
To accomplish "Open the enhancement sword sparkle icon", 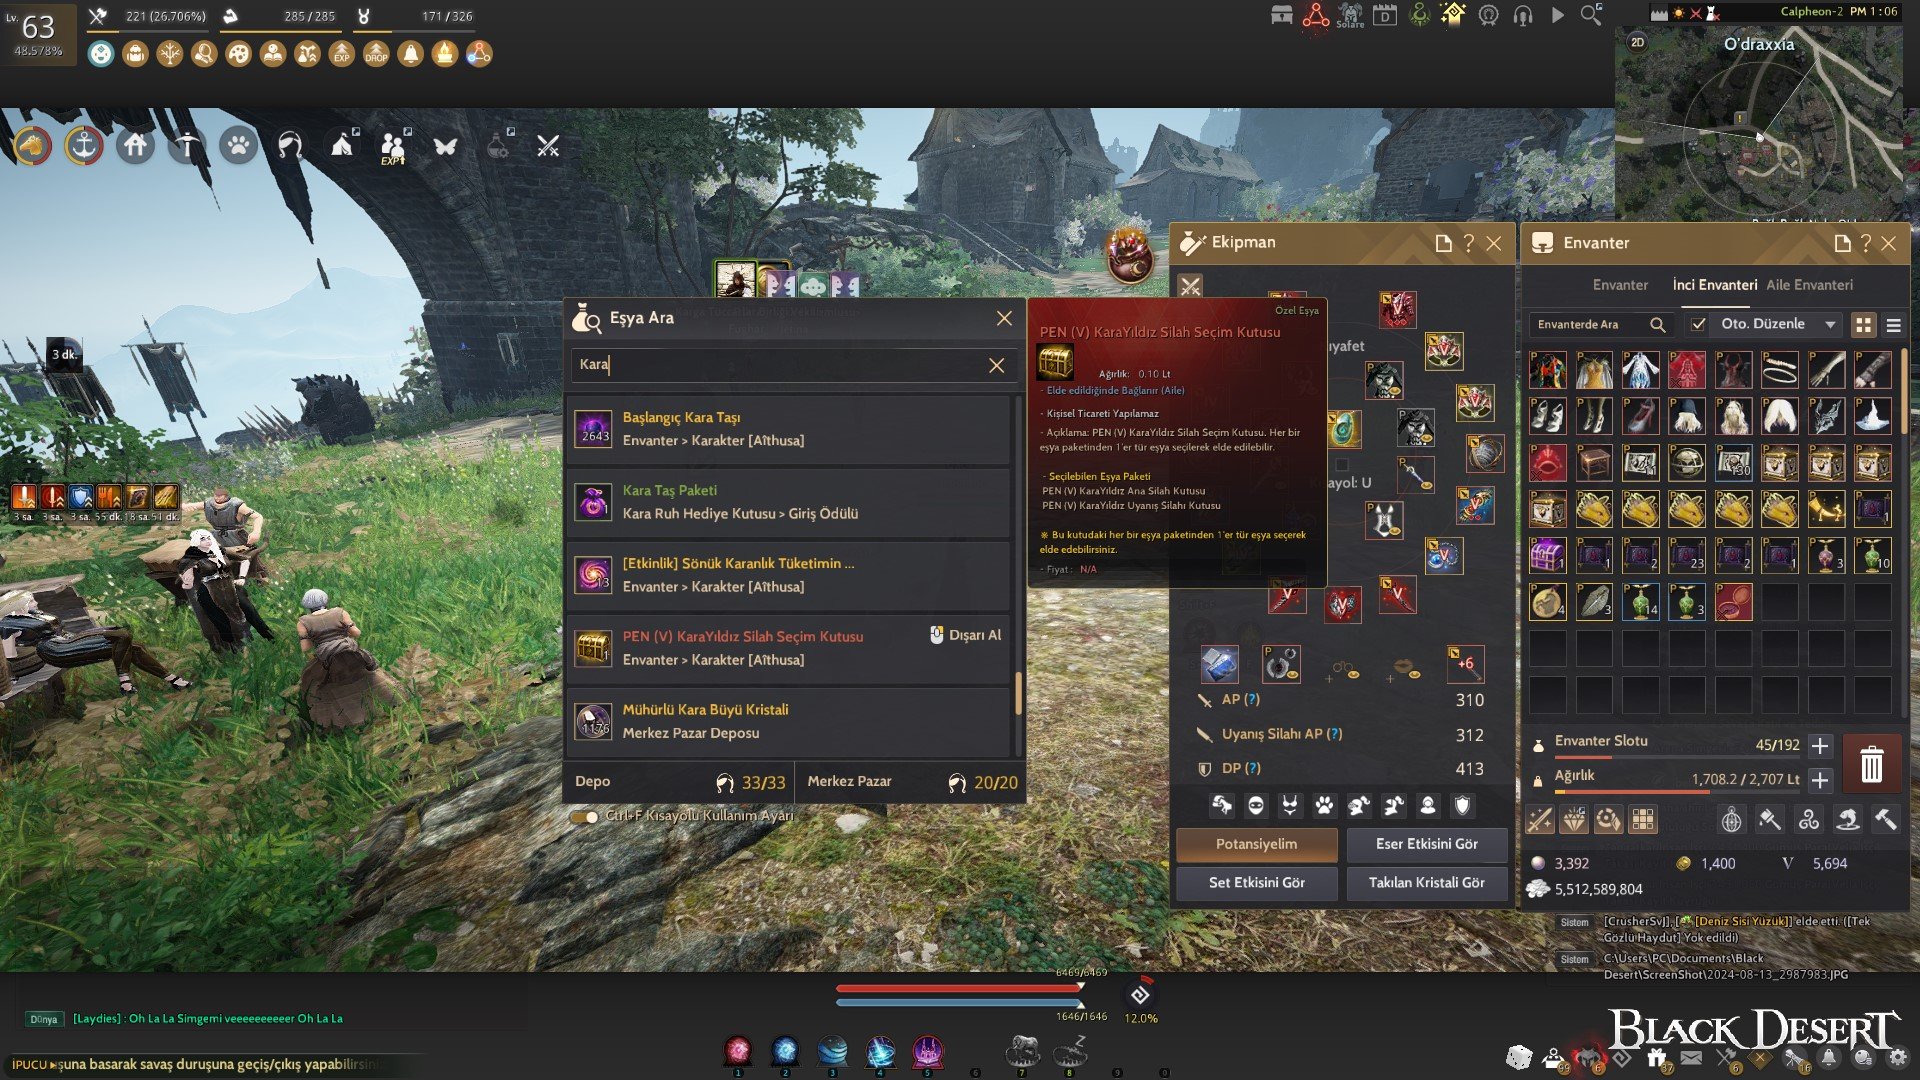I will (1540, 821).
